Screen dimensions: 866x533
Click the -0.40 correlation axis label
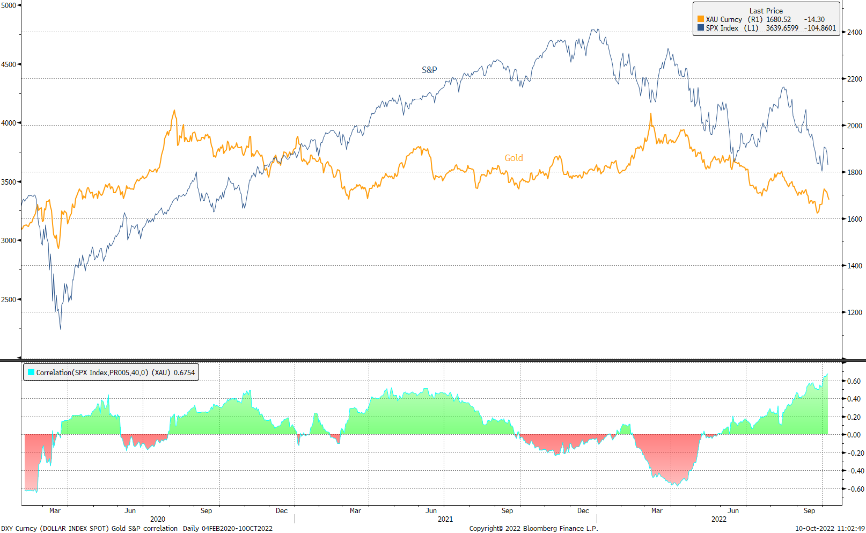(854, 471)
